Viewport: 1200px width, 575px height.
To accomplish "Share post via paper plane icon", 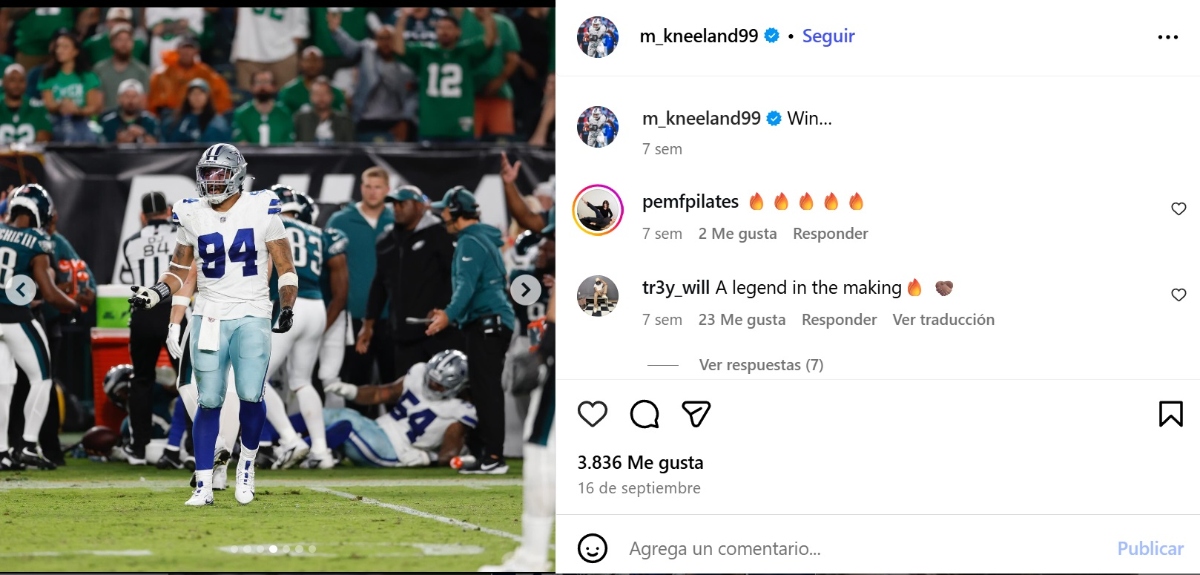I will pos(696,414).
